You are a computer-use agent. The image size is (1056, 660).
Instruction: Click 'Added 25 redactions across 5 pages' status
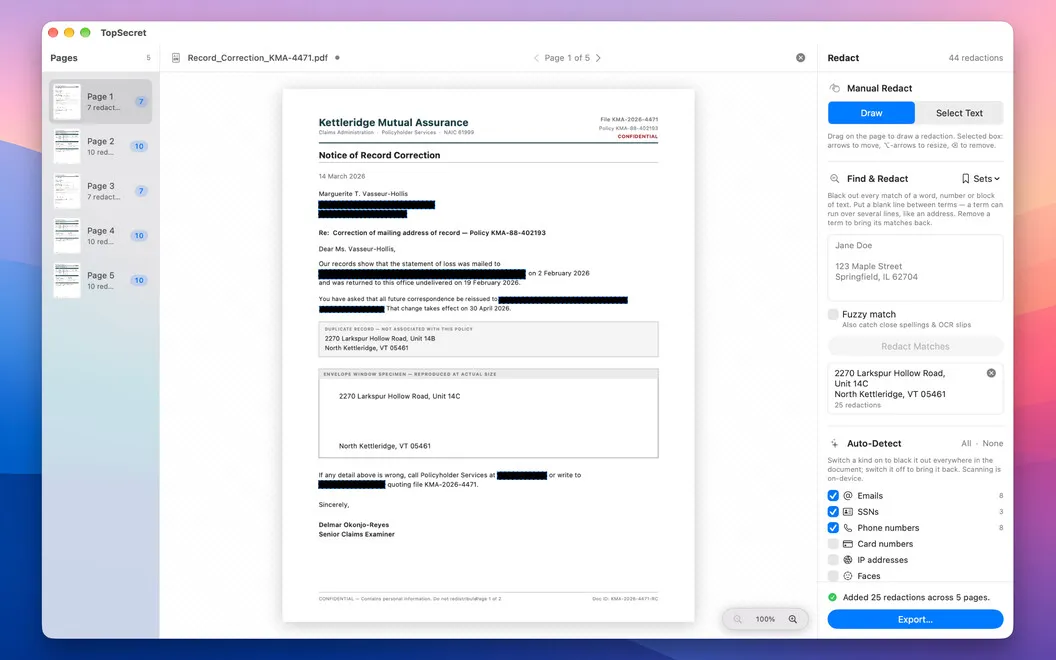[916, 597]
